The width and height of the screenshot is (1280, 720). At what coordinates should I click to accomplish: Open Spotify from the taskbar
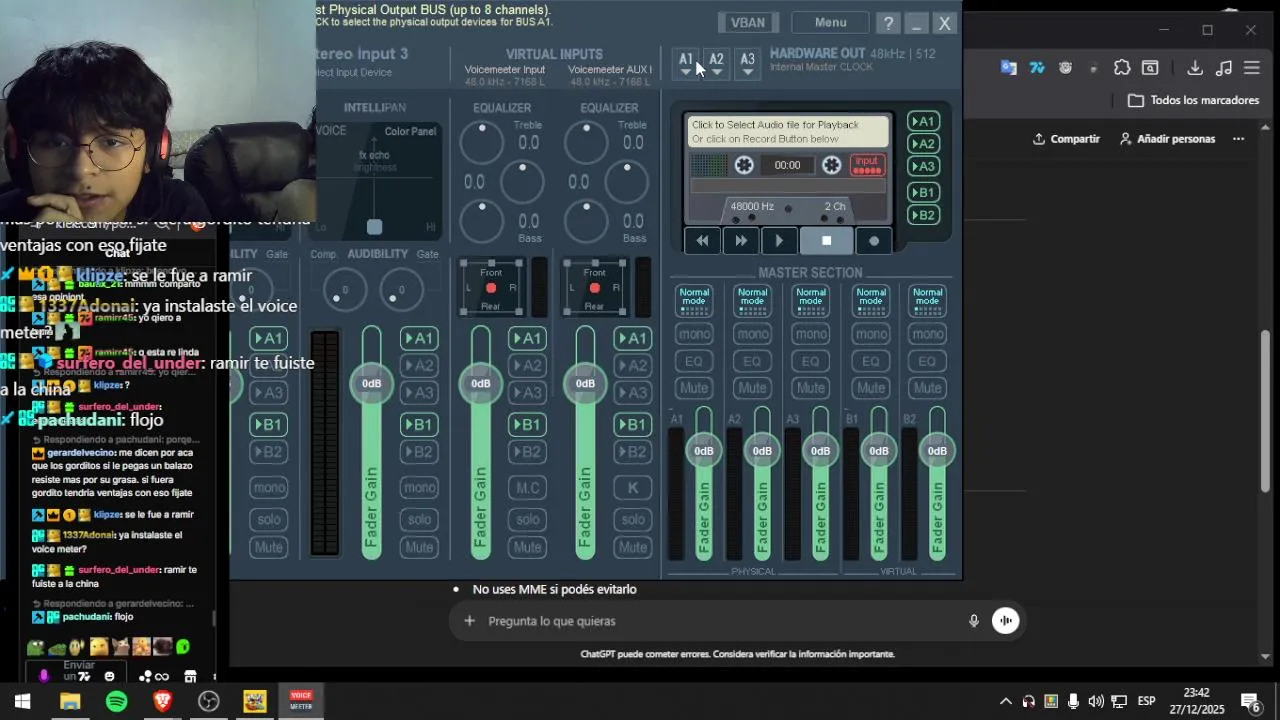point(117,701)
